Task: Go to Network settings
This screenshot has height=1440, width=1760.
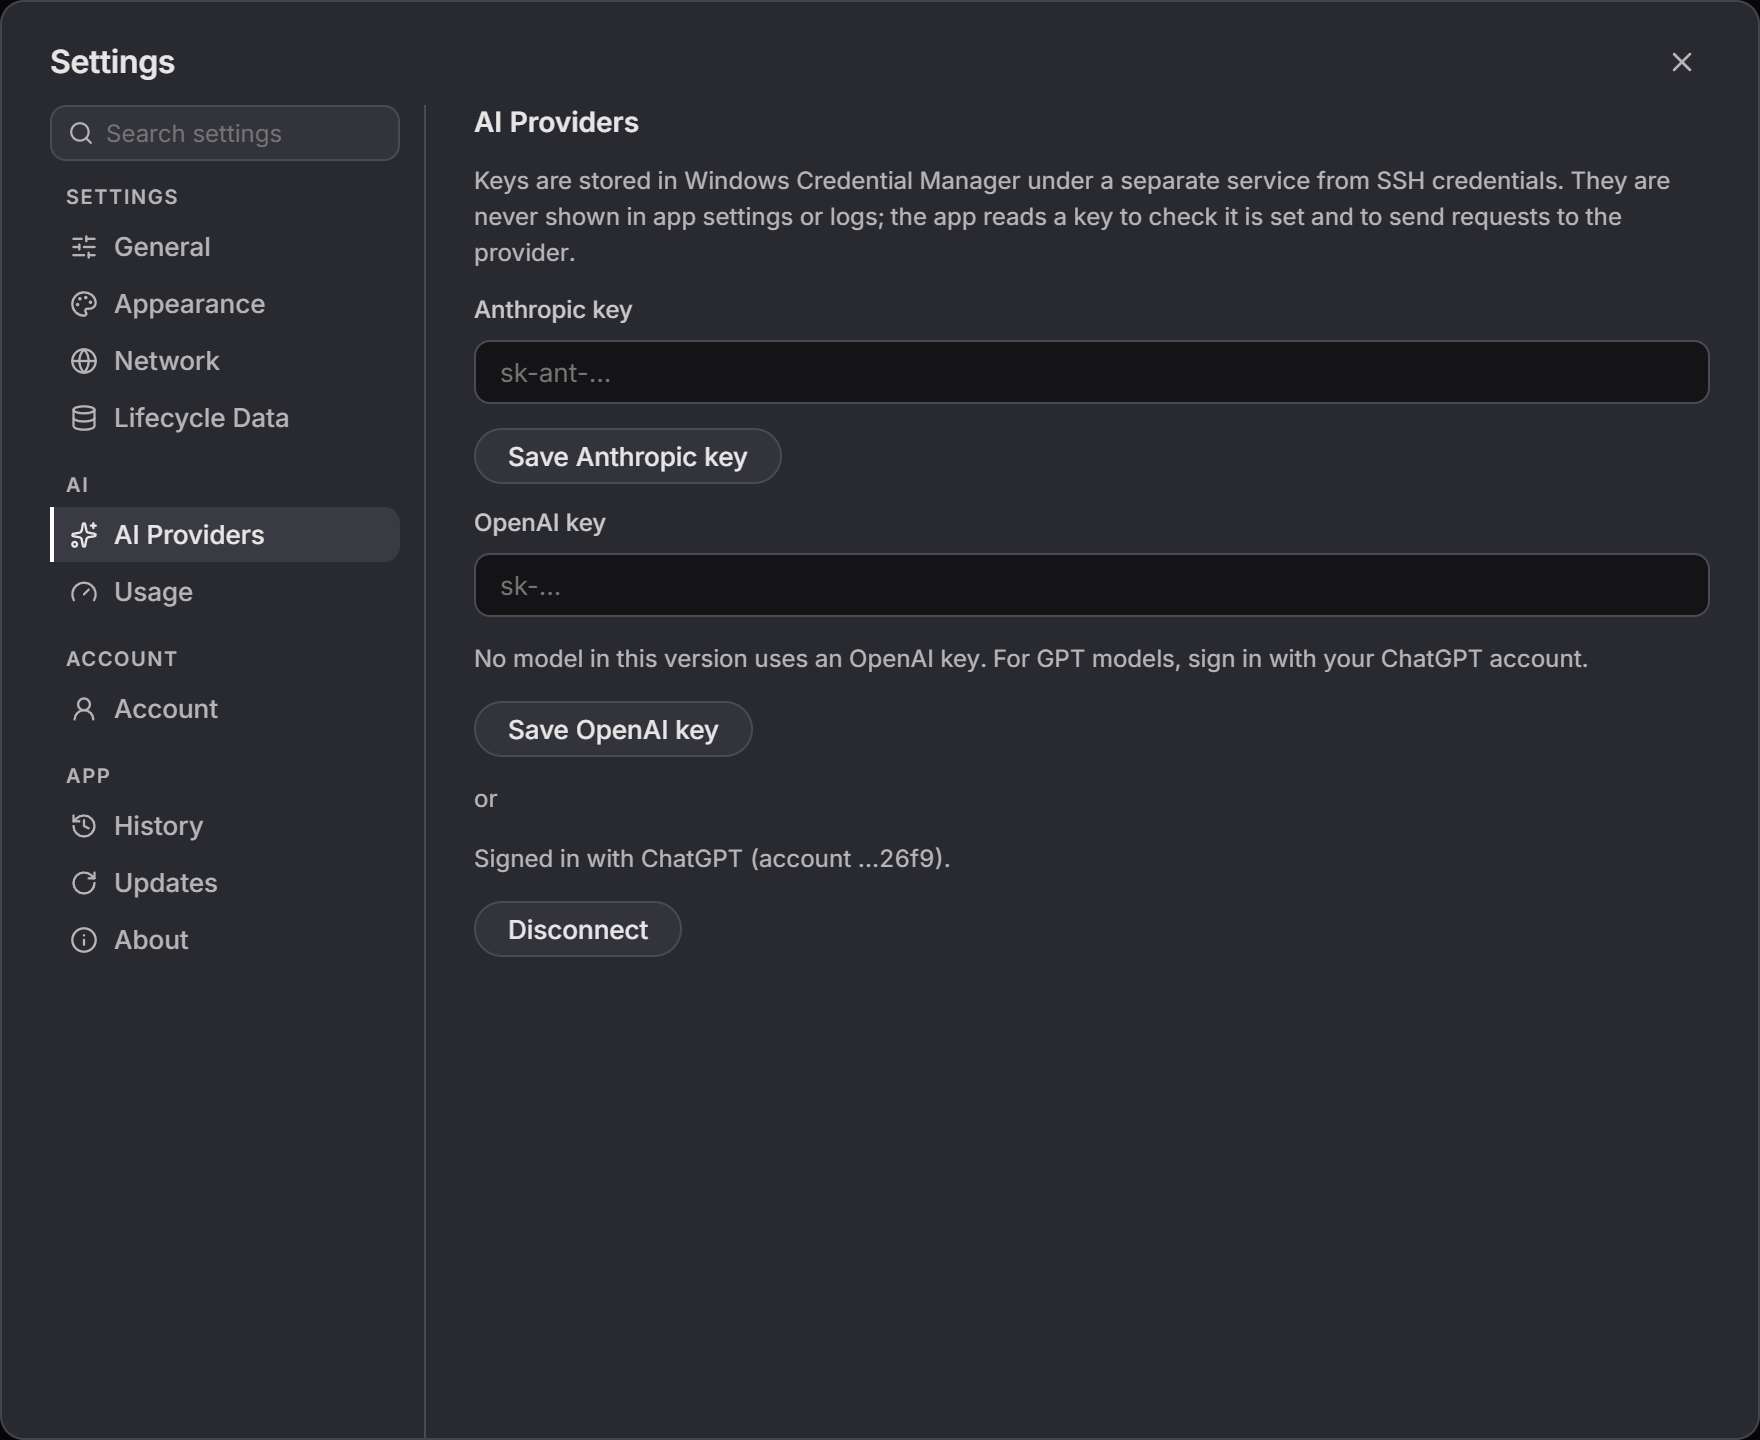Action: click(225, 361)
